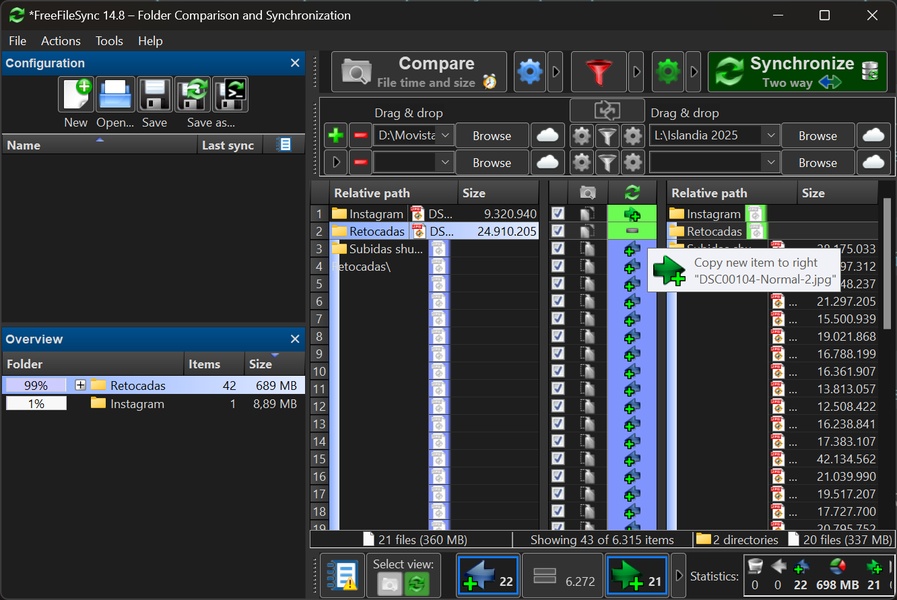Click the swap sides icon
Image resolution: width=897 pixels, height=600 pixels.
point(607,111)
